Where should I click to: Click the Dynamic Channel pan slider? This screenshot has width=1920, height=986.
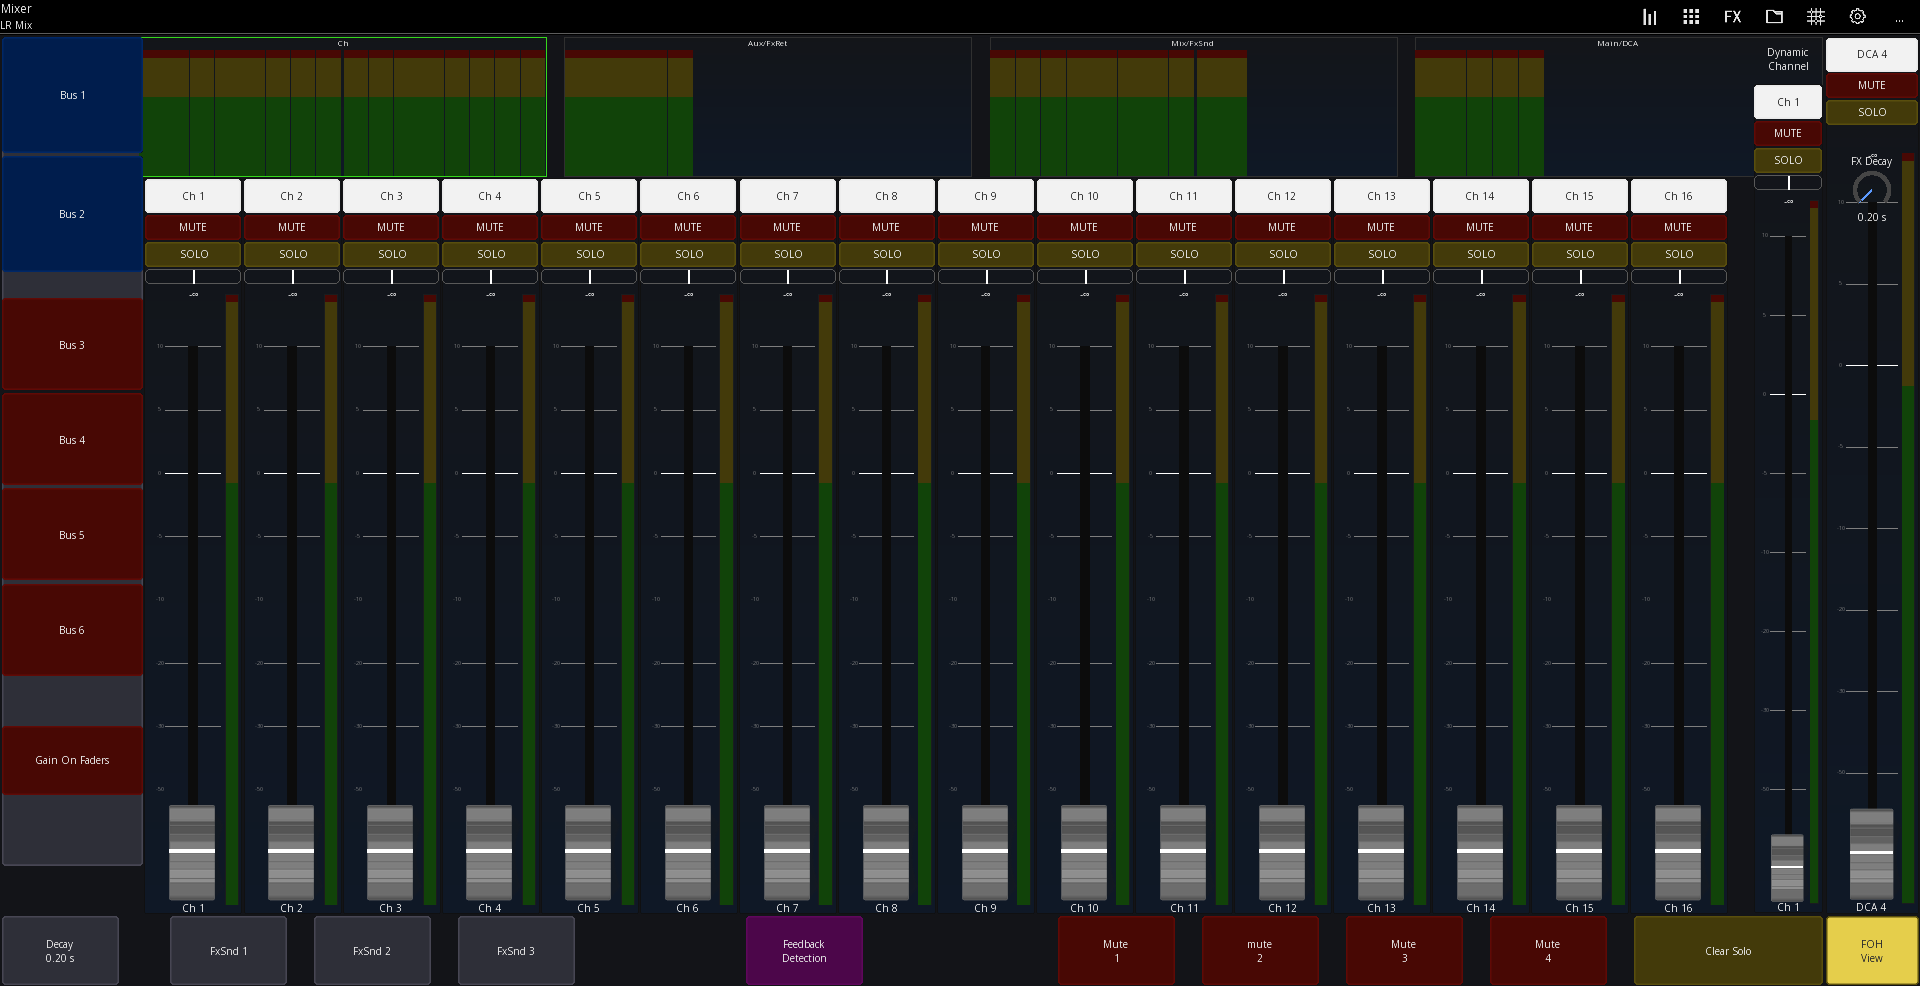coord(1788,183)
